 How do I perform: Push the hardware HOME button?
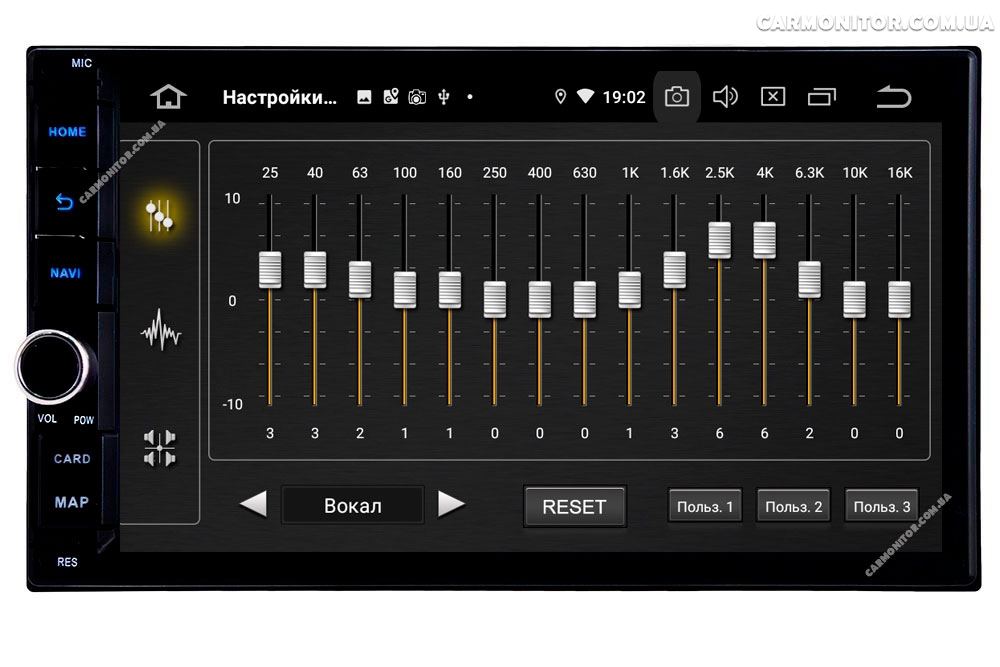67,131
